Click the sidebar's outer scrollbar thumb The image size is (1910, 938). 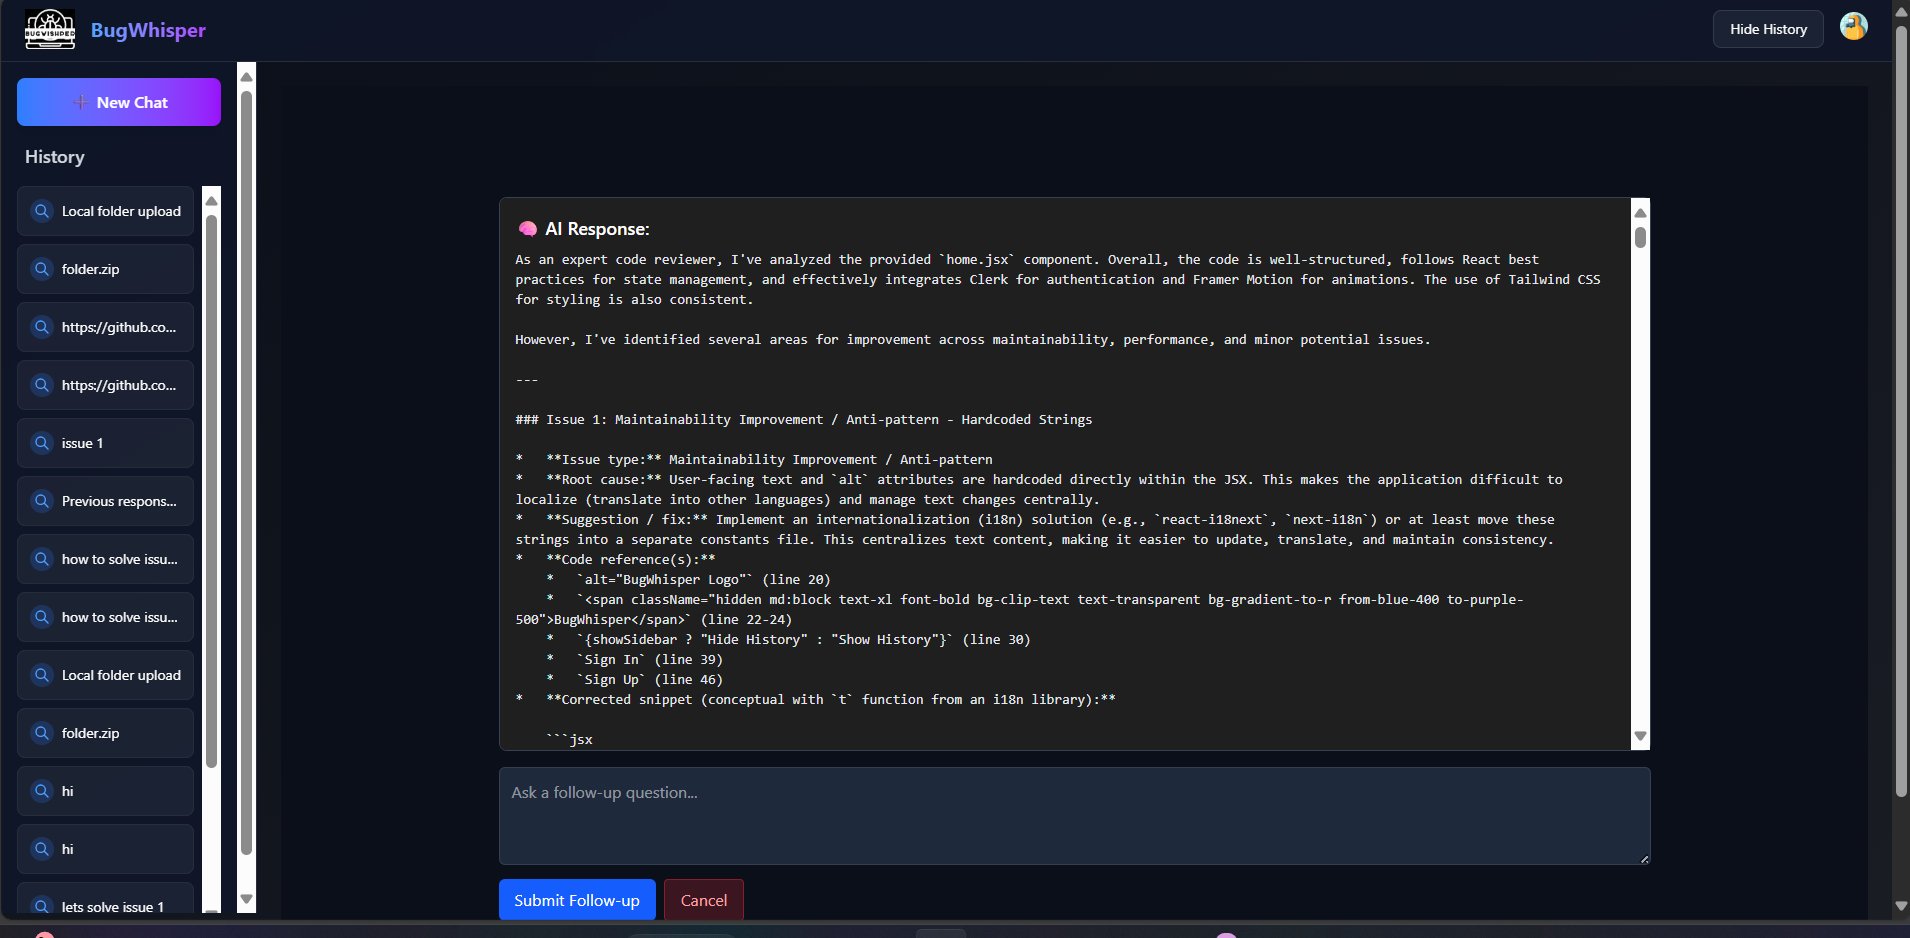click(246, 473)
